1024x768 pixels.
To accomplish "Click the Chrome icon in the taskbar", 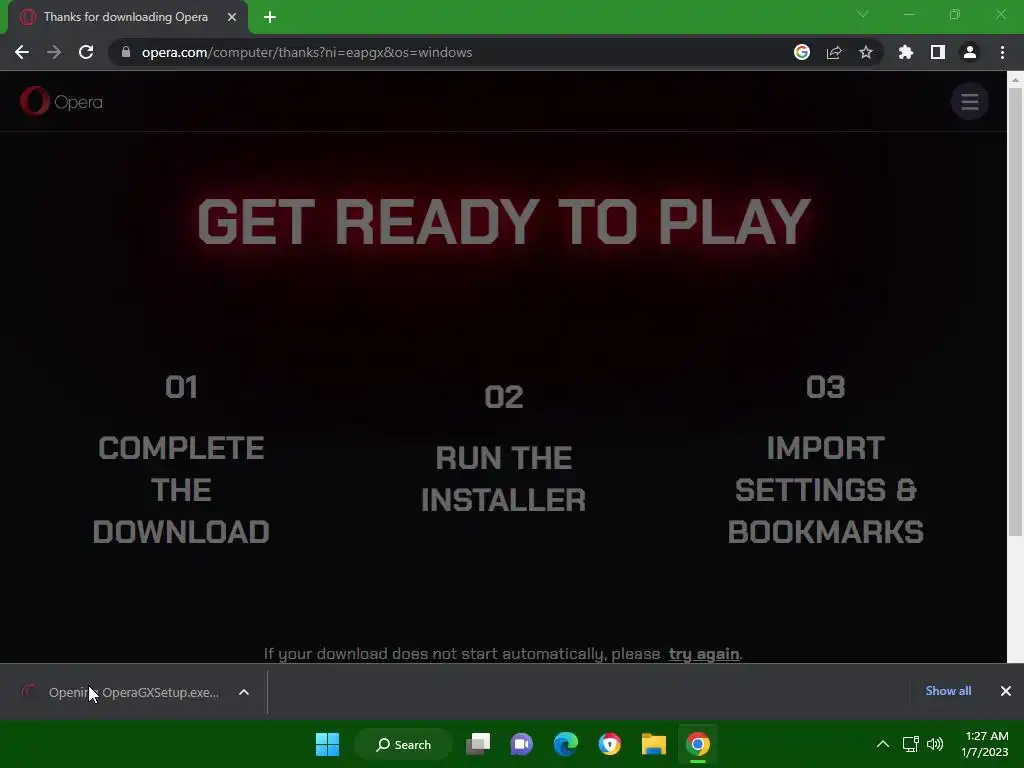I will coord(698,744).
